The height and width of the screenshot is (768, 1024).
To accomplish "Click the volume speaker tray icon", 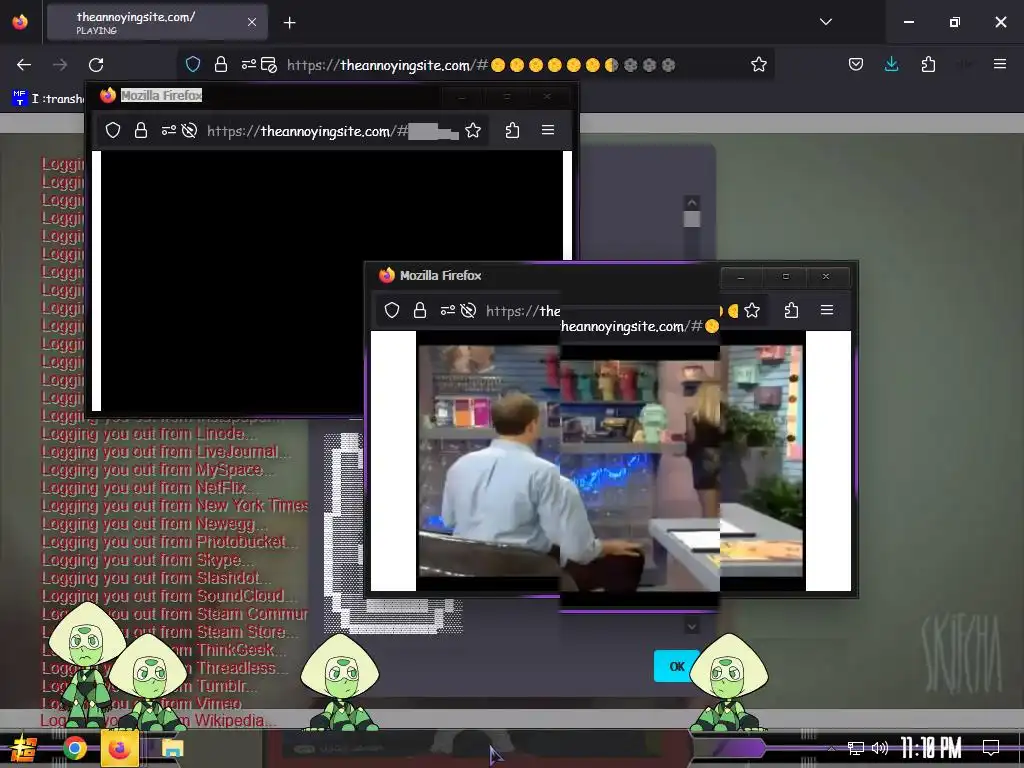I will pos(880,748).
